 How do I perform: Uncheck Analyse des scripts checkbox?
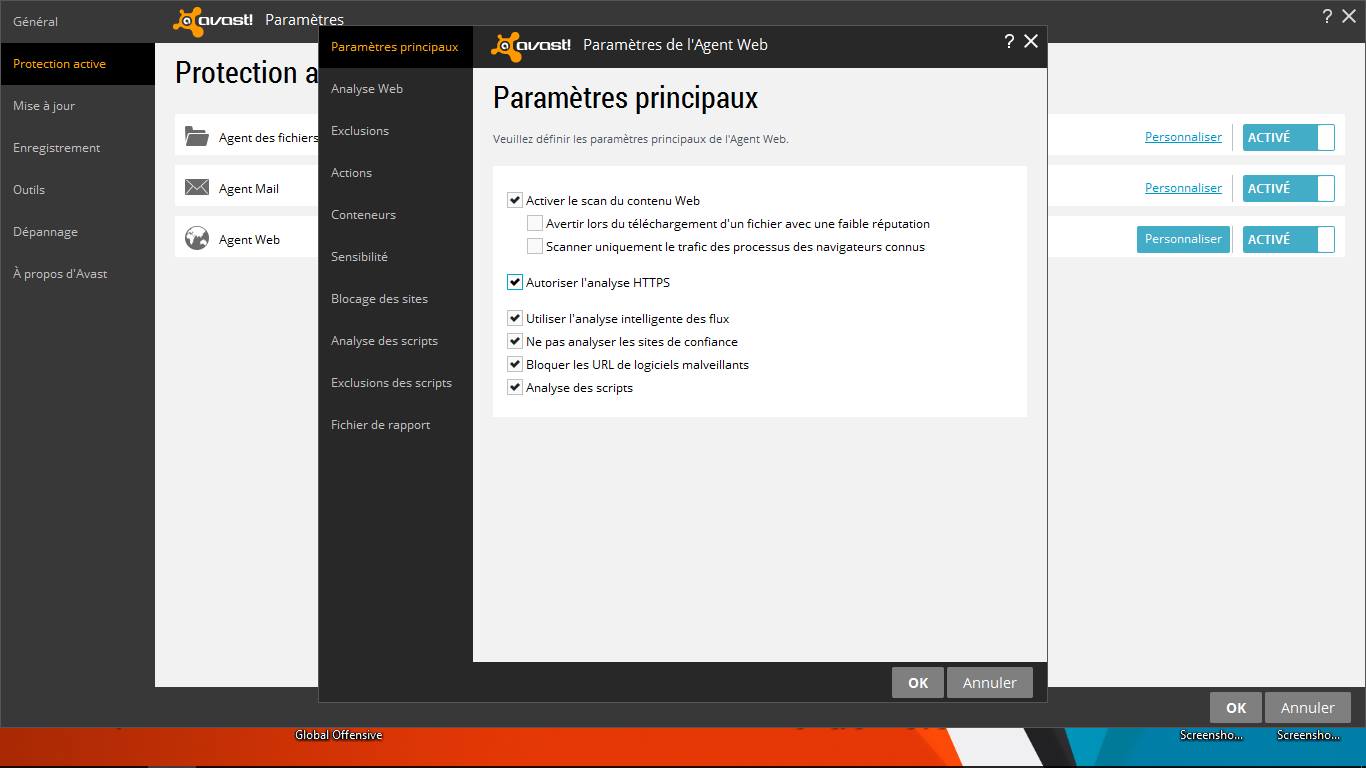515,387
